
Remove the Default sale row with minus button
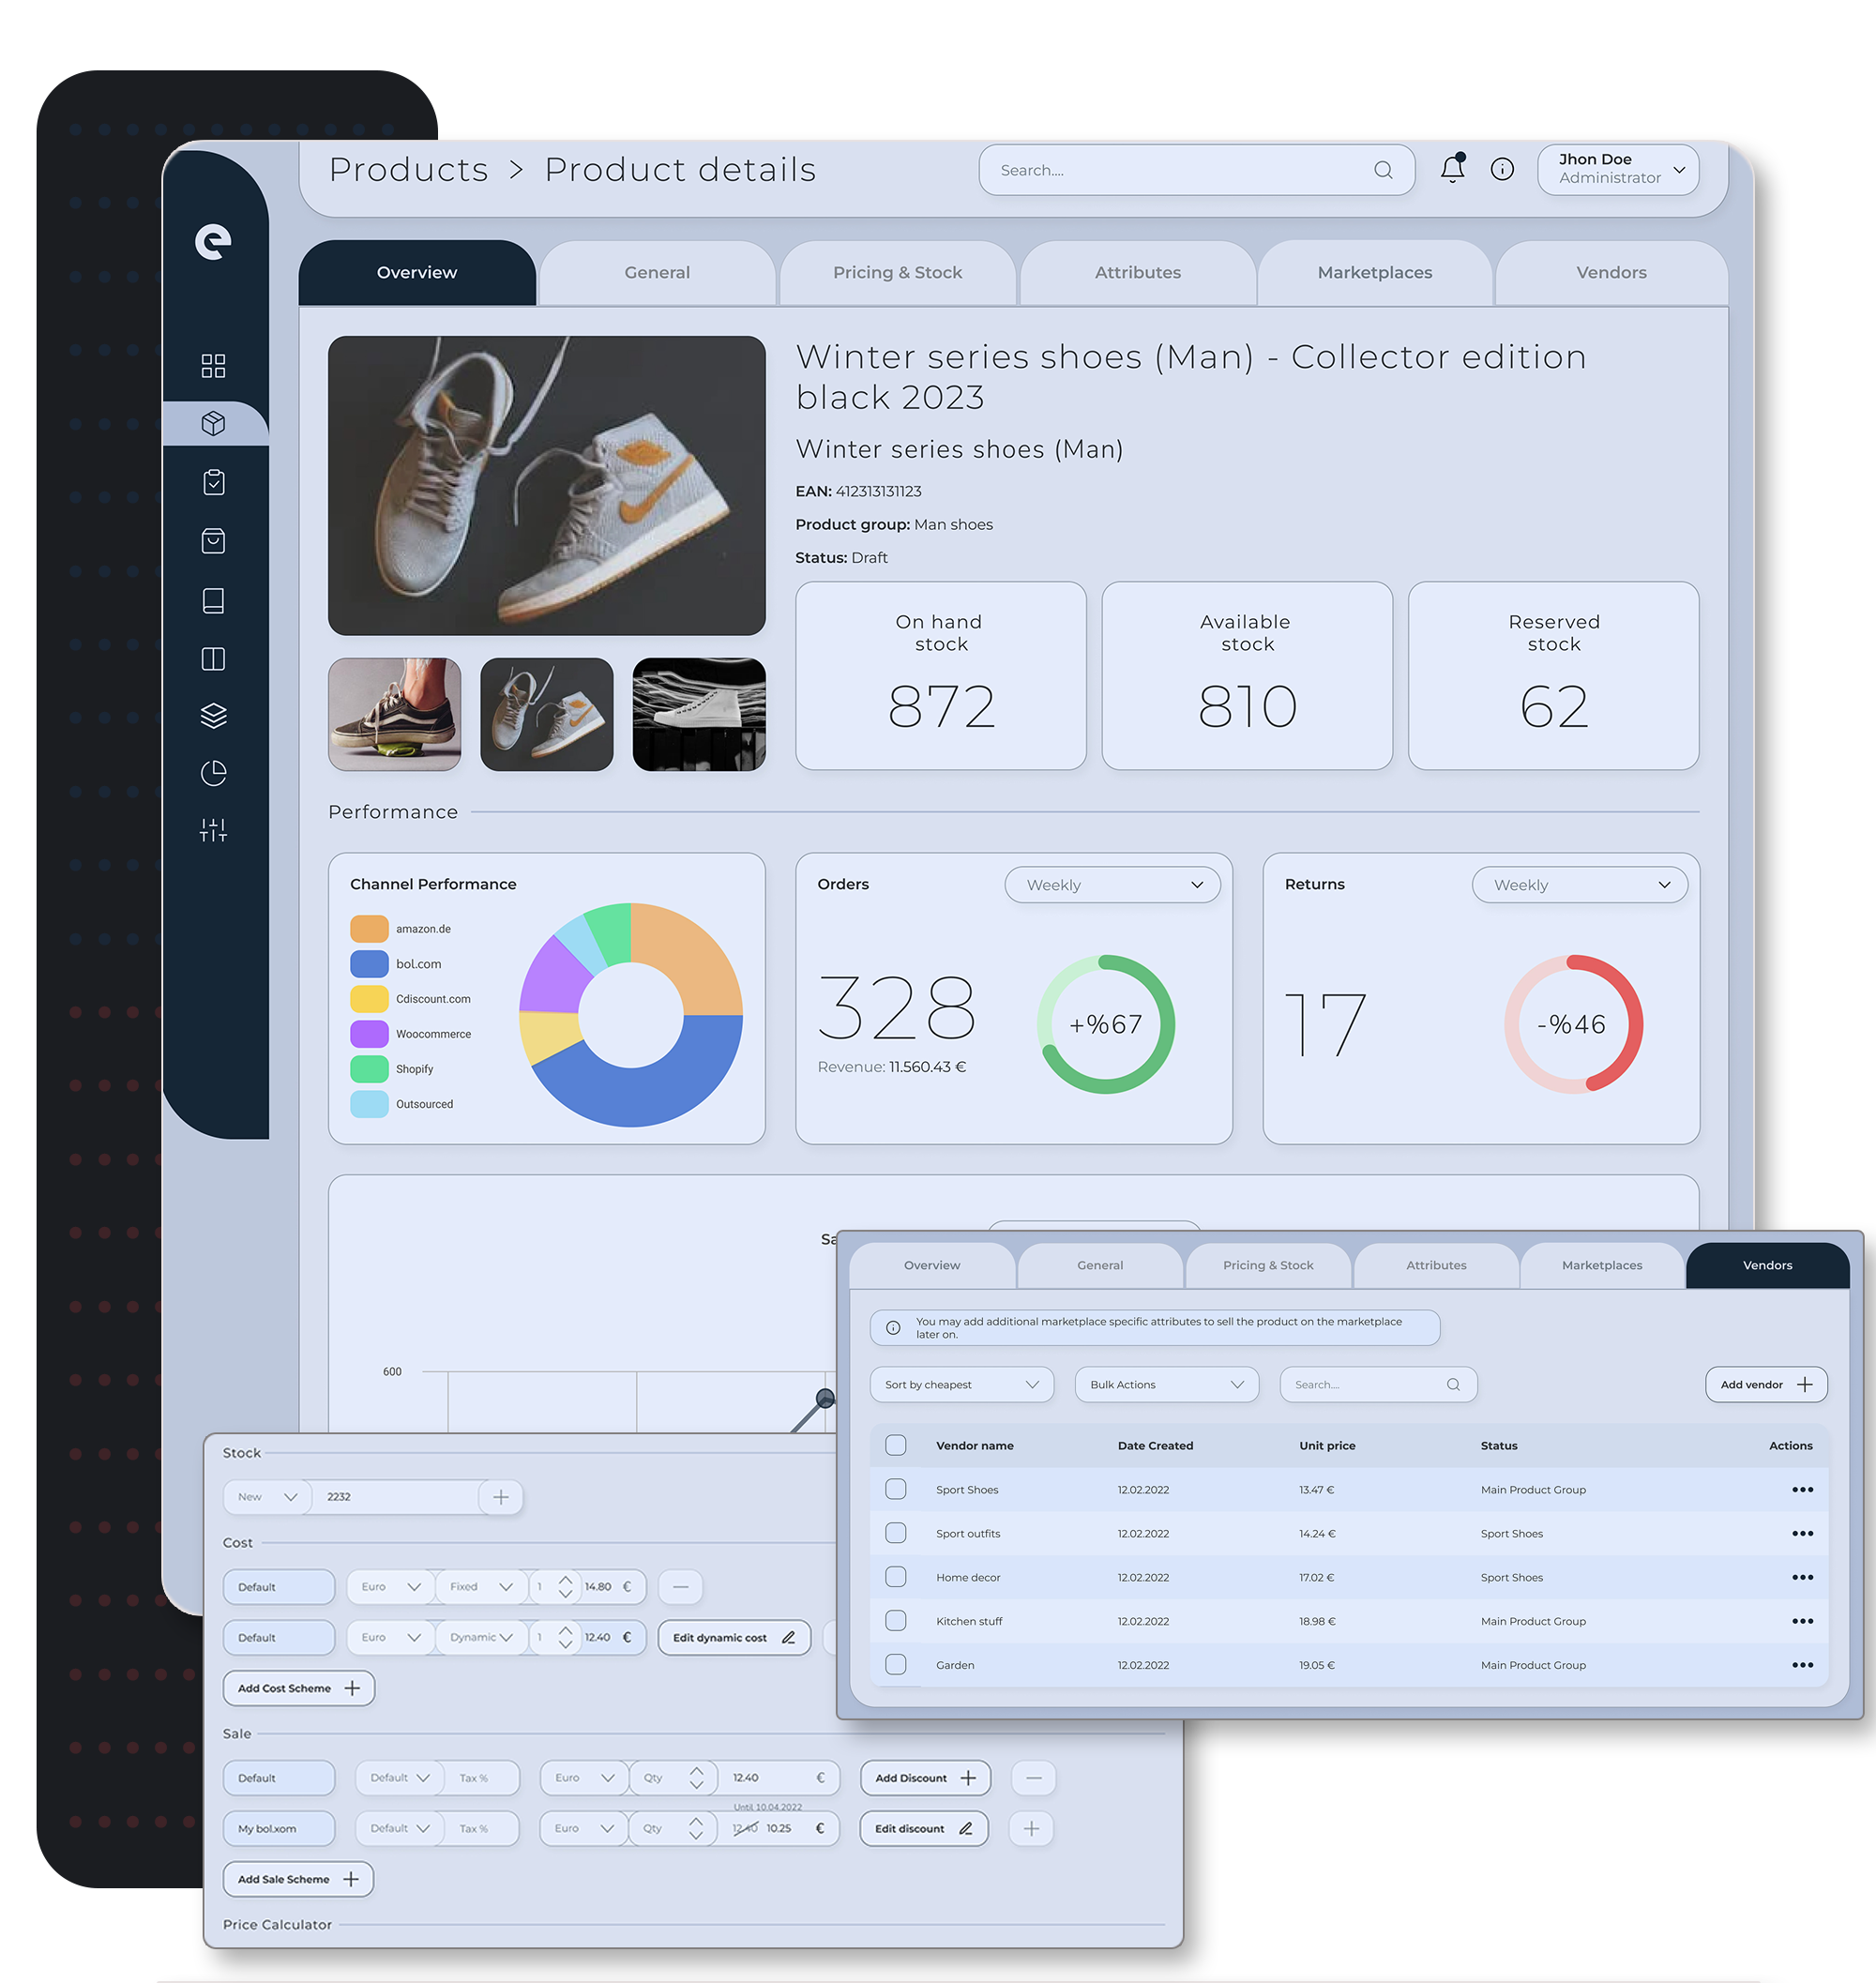tap(1034, 1778)
